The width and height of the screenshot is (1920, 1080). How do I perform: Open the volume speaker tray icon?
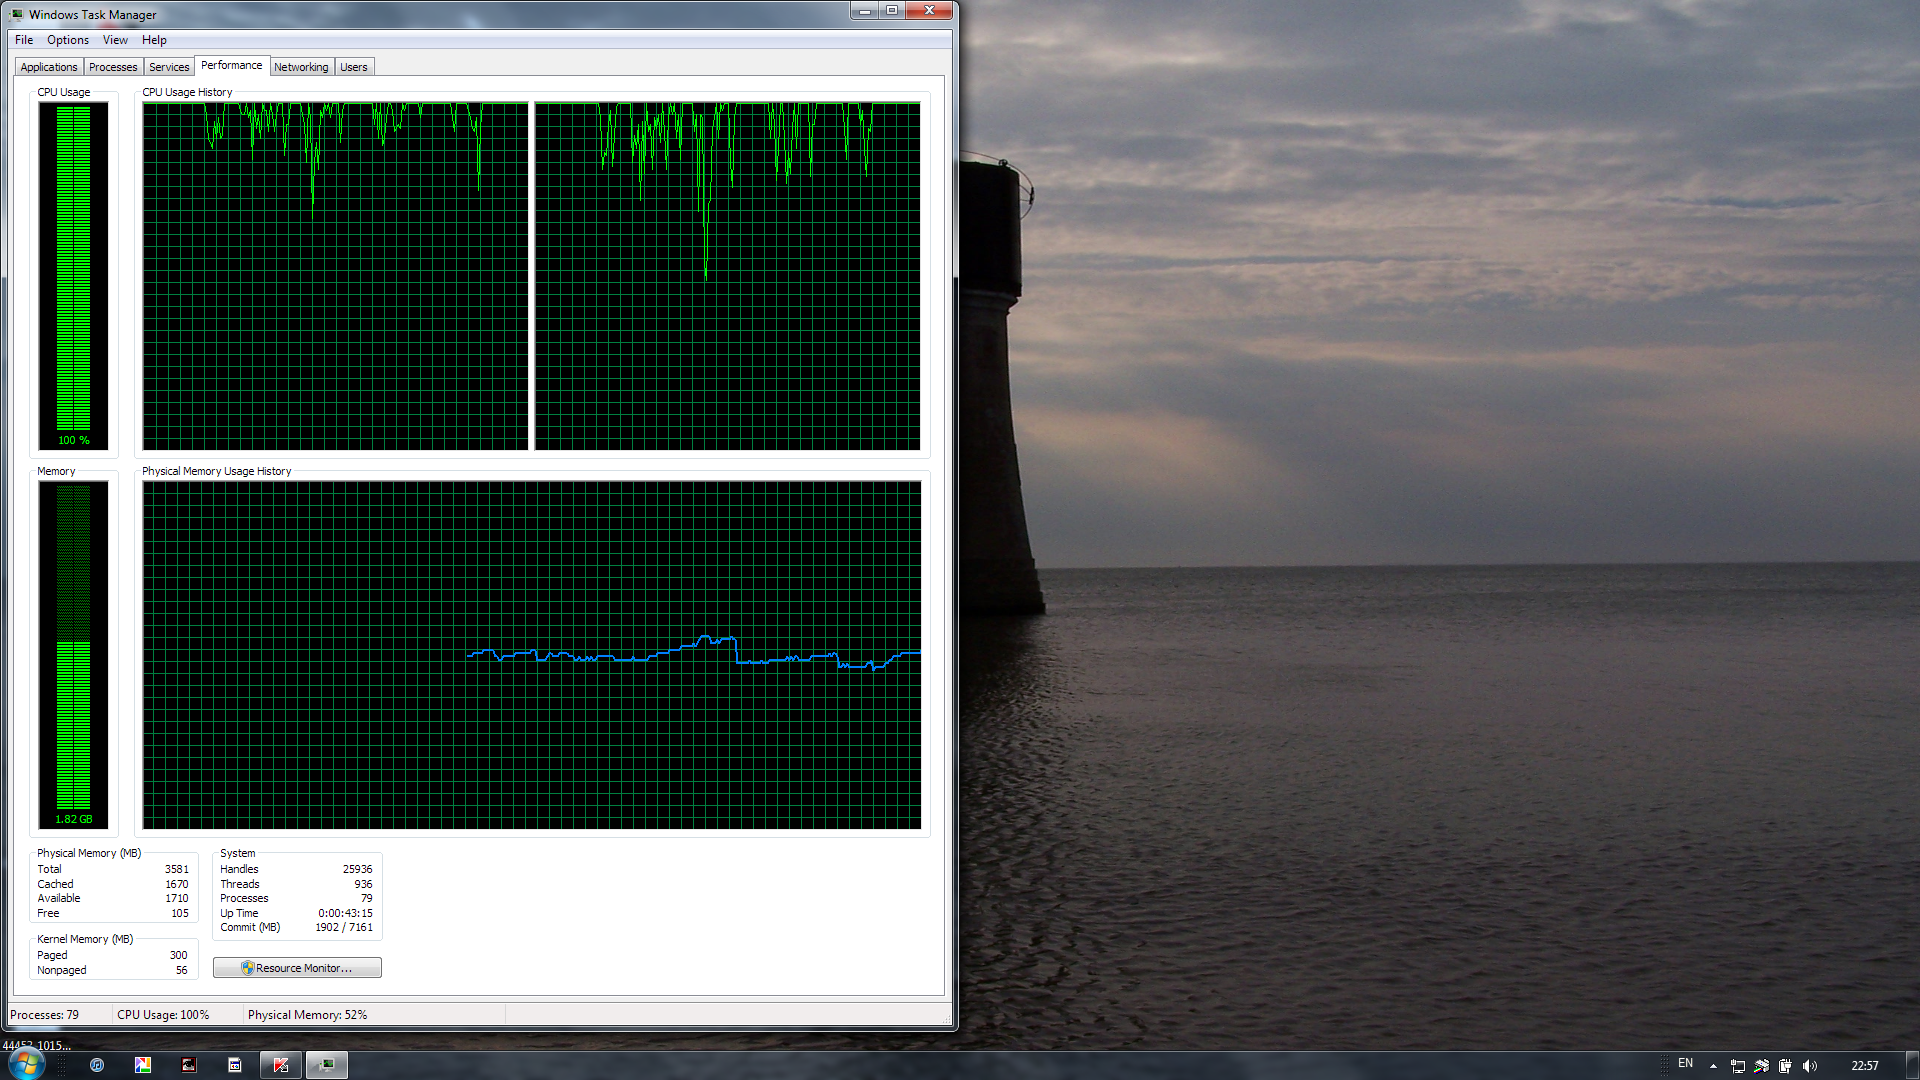(x=1810, y=1066)
